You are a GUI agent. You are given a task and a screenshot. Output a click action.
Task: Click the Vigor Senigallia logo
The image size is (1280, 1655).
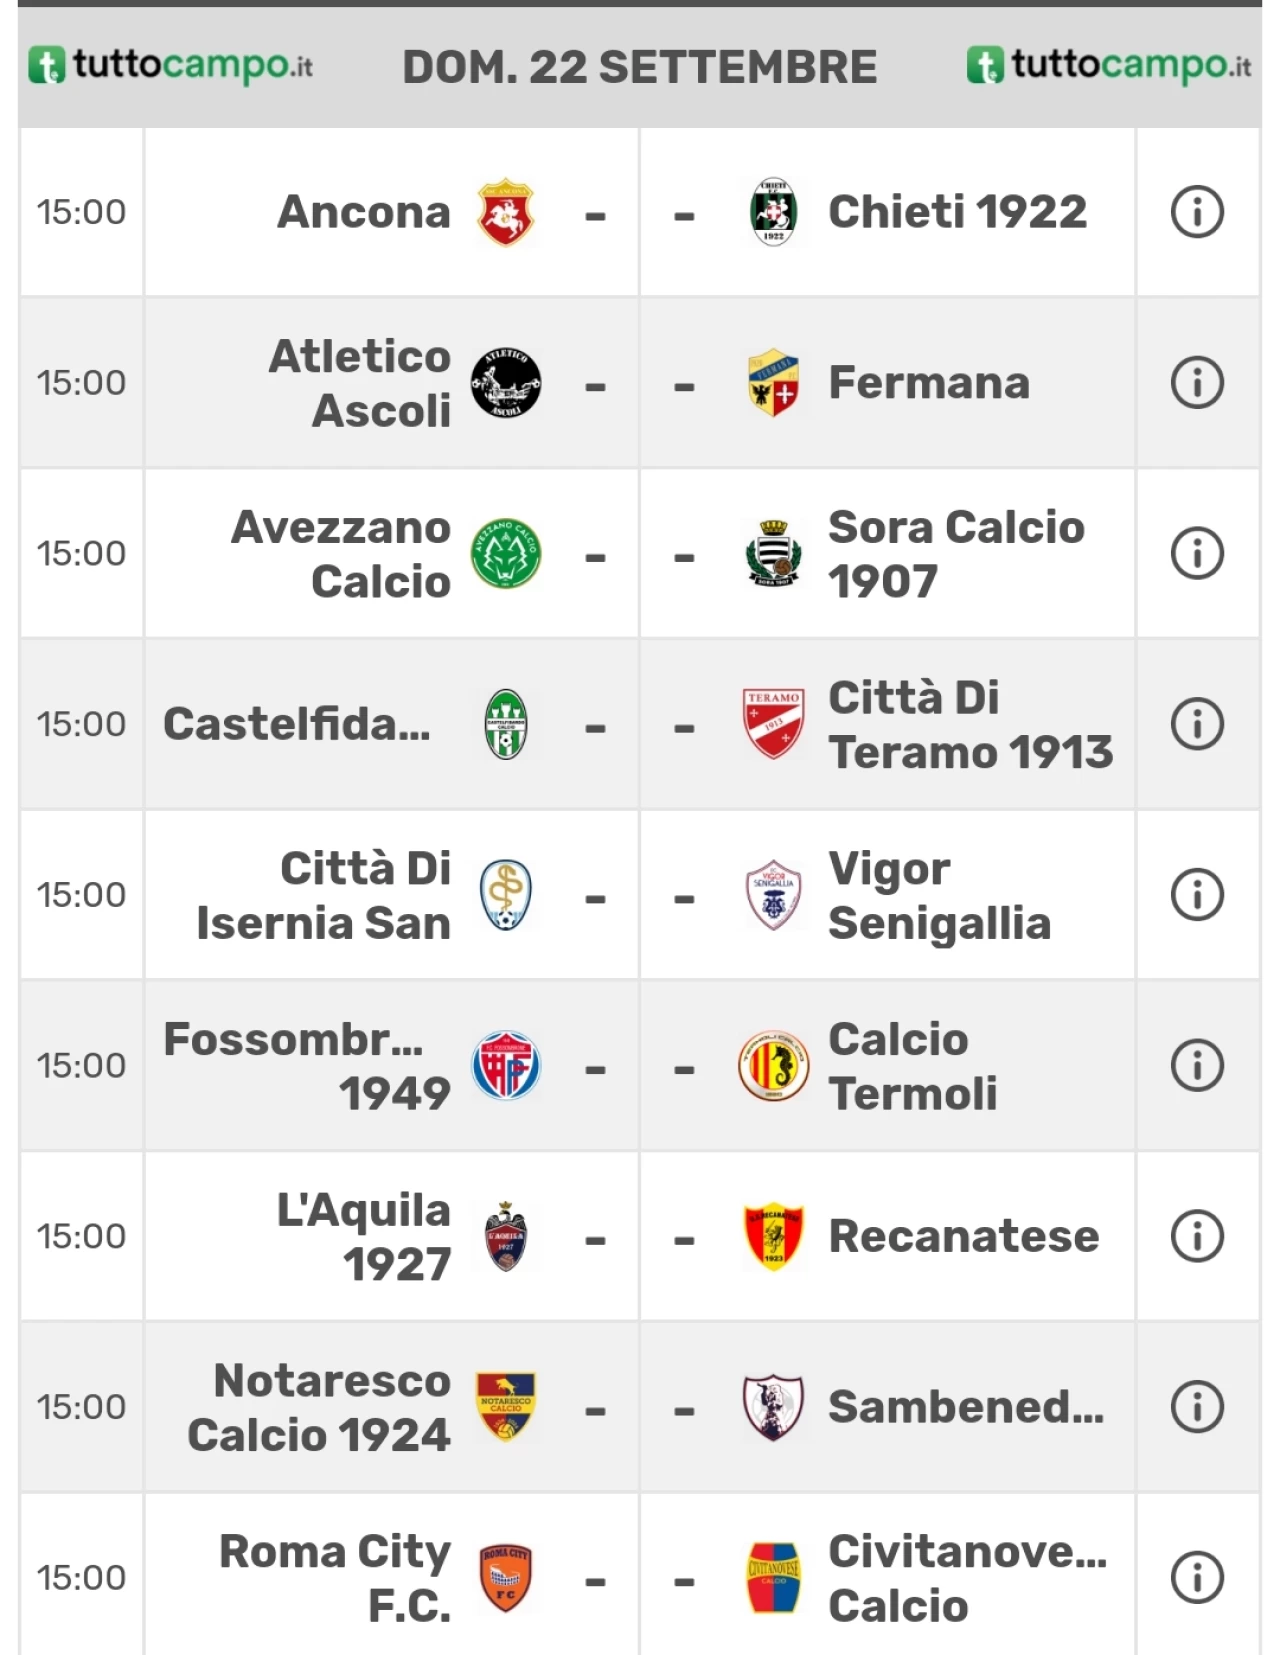pyautogui.click(x=773, y=895)
